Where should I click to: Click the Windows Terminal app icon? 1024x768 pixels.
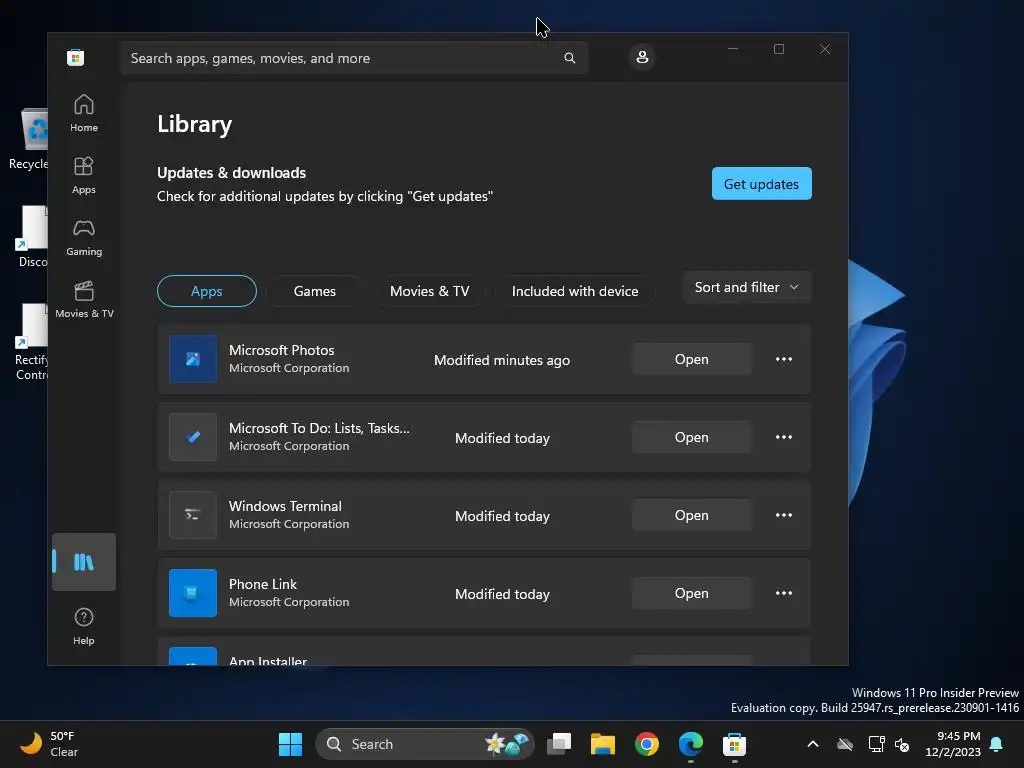click(x=193, y=515)
